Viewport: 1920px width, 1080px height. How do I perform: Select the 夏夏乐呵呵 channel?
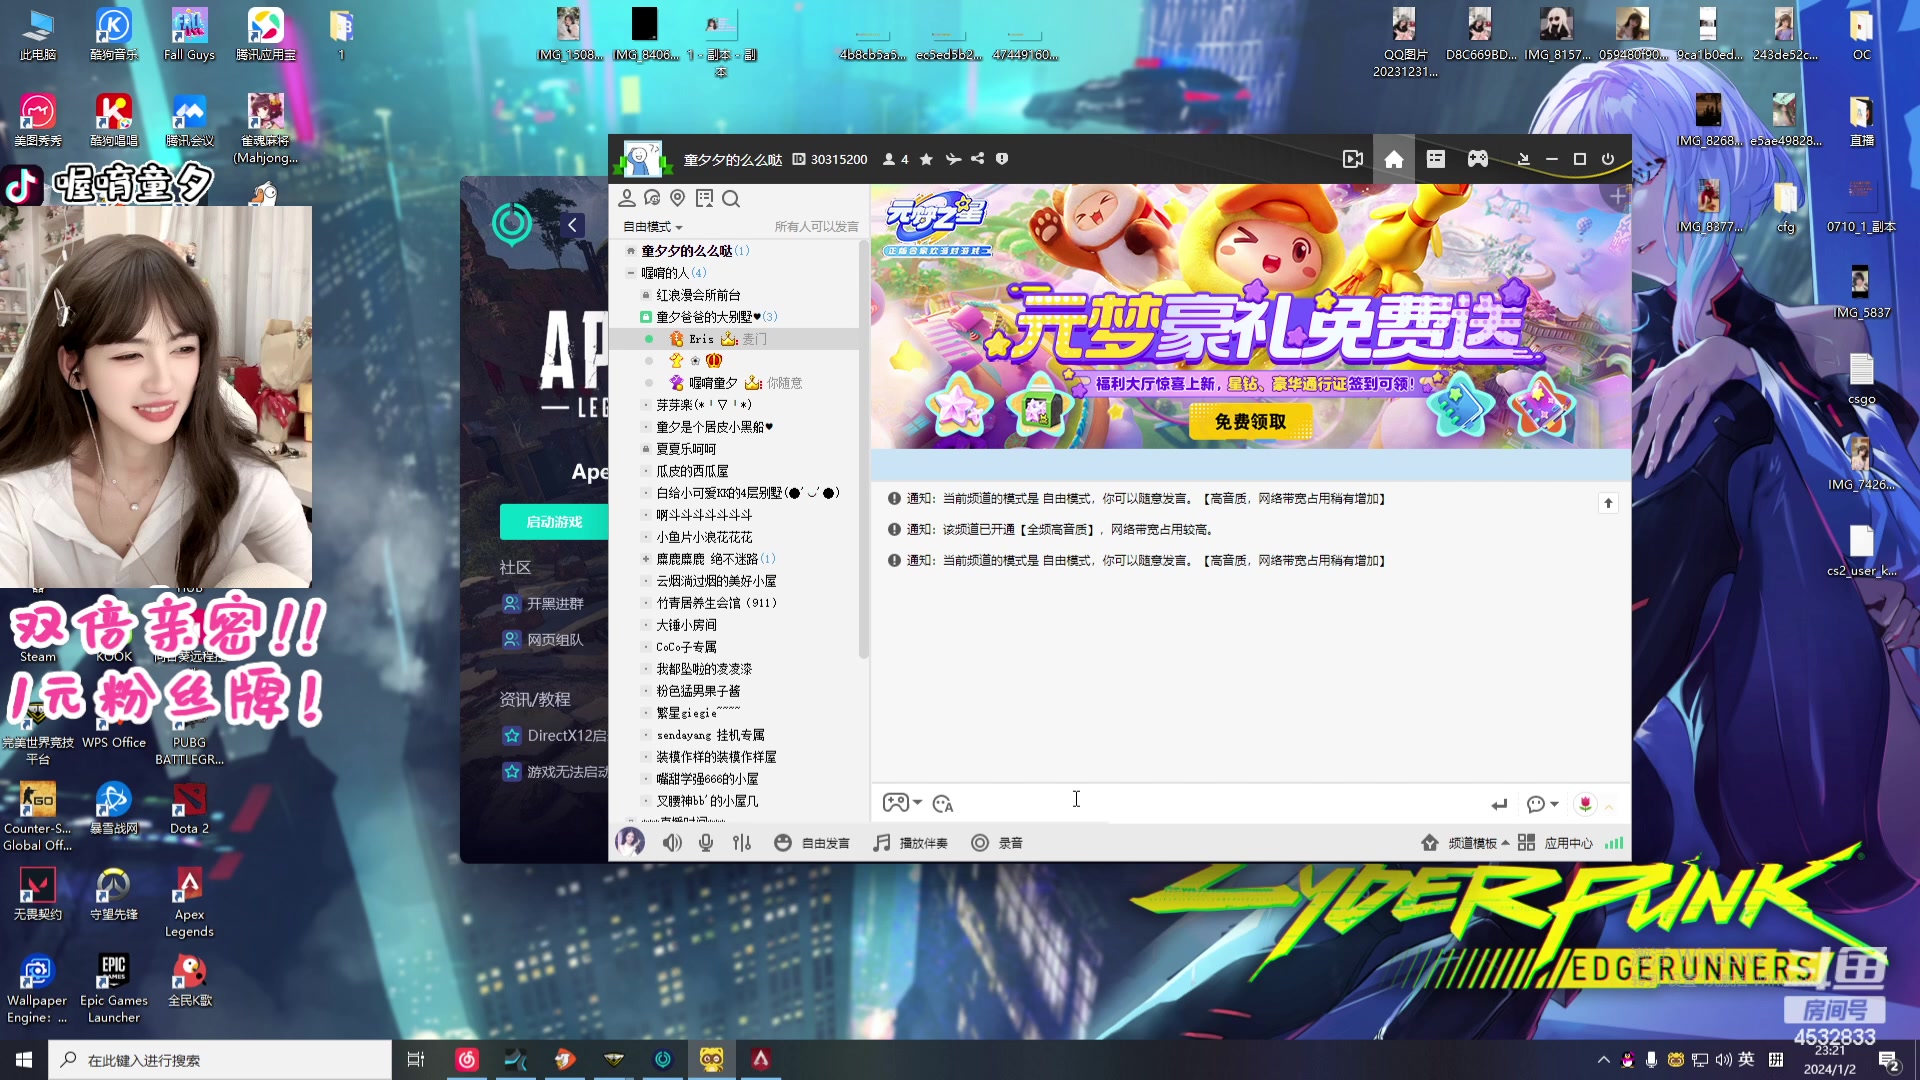click(686, 449)
